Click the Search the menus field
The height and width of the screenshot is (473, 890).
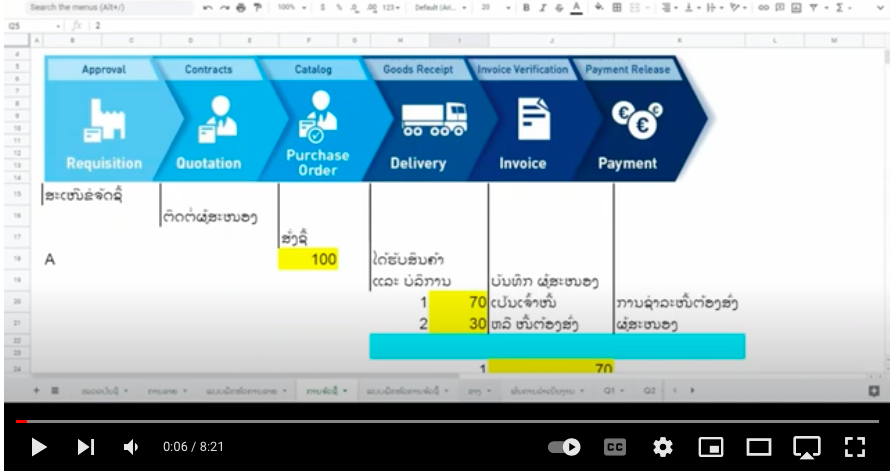[110, 7]
